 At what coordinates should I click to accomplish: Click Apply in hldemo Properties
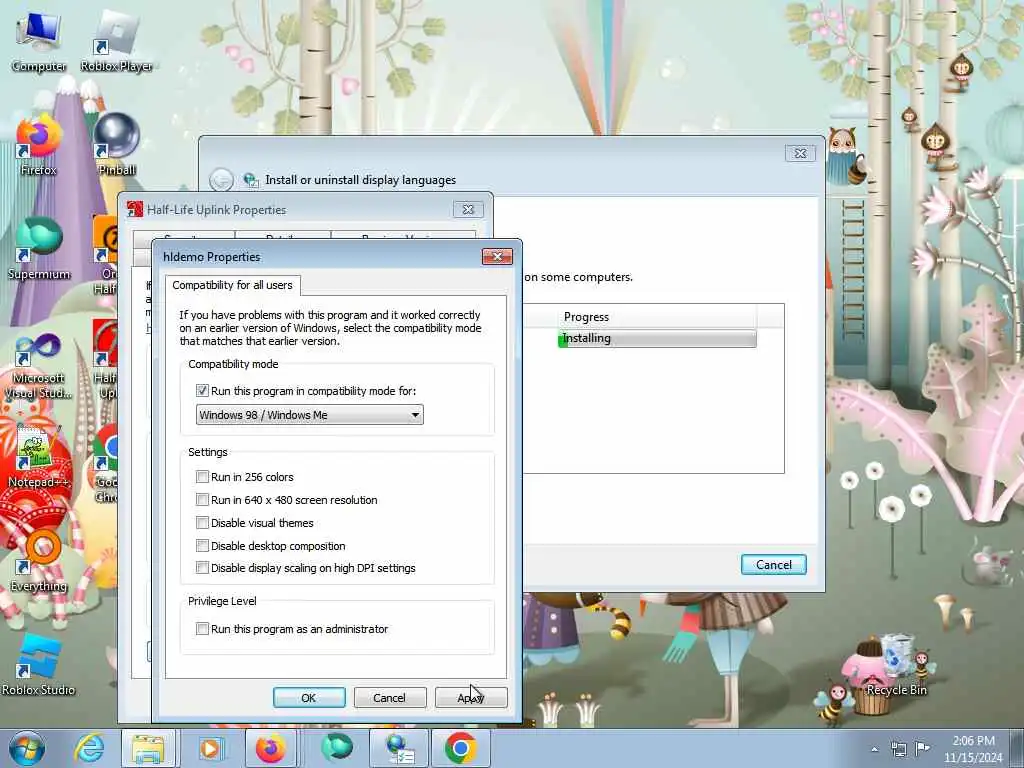[x=471, y=697]
